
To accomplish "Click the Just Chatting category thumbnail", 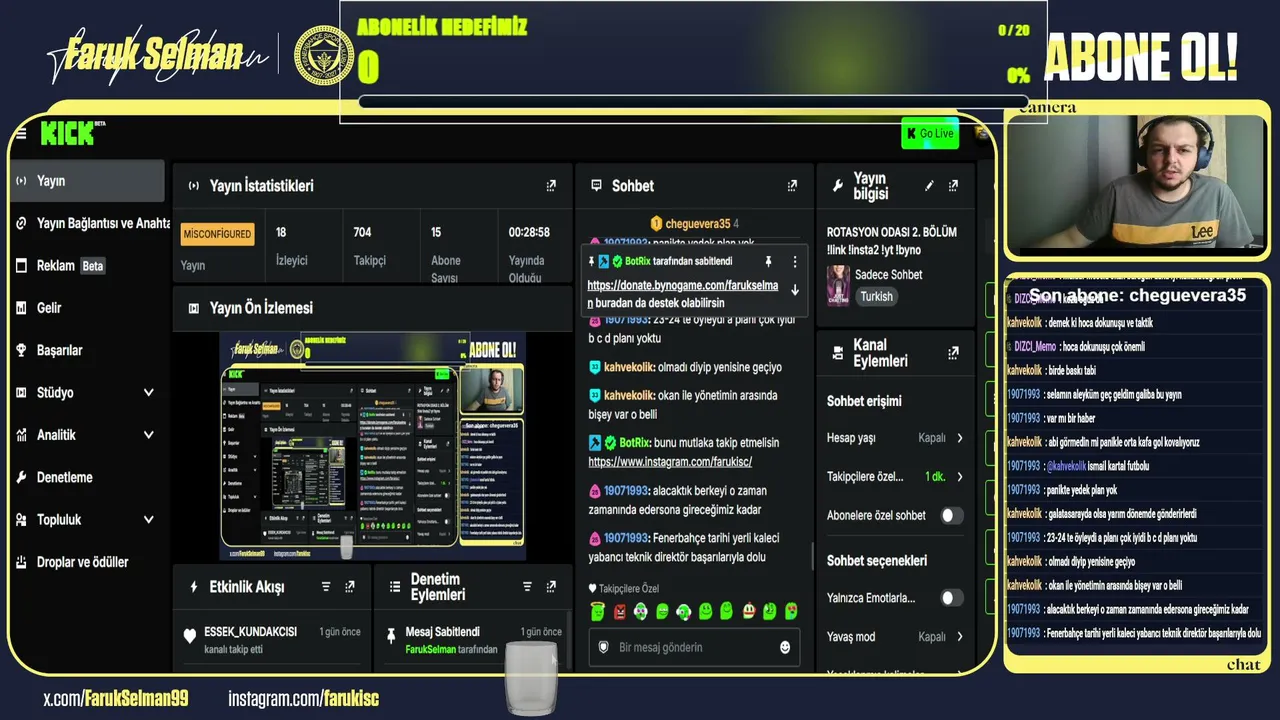I will 838,285.
